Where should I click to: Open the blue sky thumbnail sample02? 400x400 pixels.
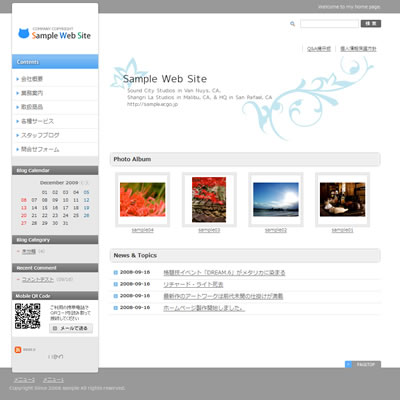(276, 199)
